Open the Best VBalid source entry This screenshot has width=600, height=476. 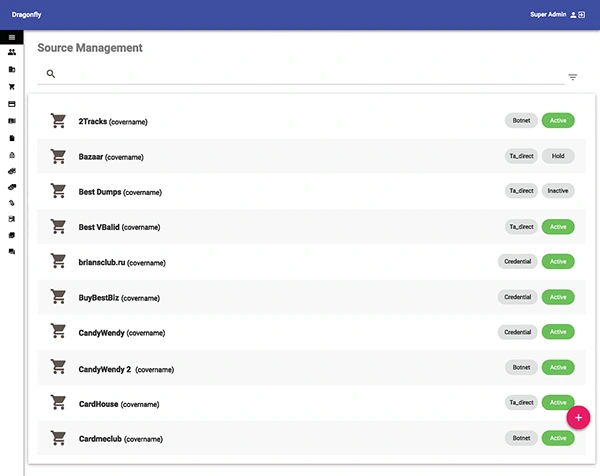[x=311, y=227]
